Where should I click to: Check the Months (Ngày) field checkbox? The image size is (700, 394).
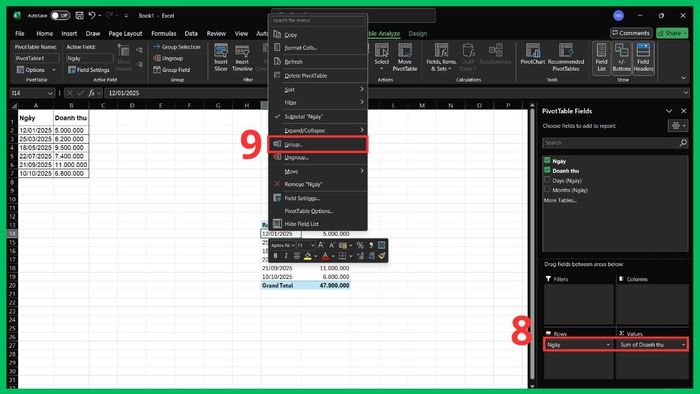(547, 190)
